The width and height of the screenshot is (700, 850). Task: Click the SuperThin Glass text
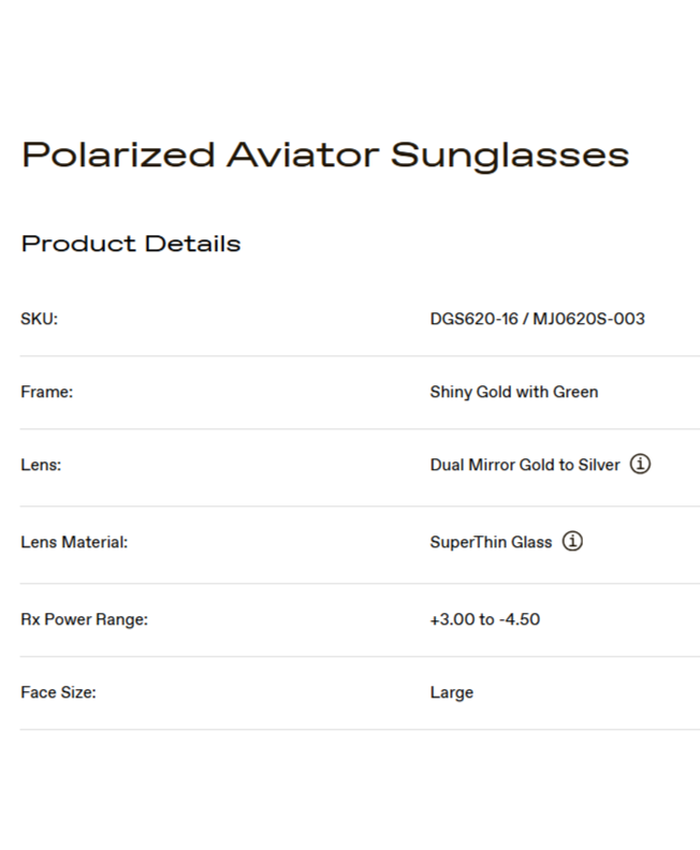[x=491, y=542]
